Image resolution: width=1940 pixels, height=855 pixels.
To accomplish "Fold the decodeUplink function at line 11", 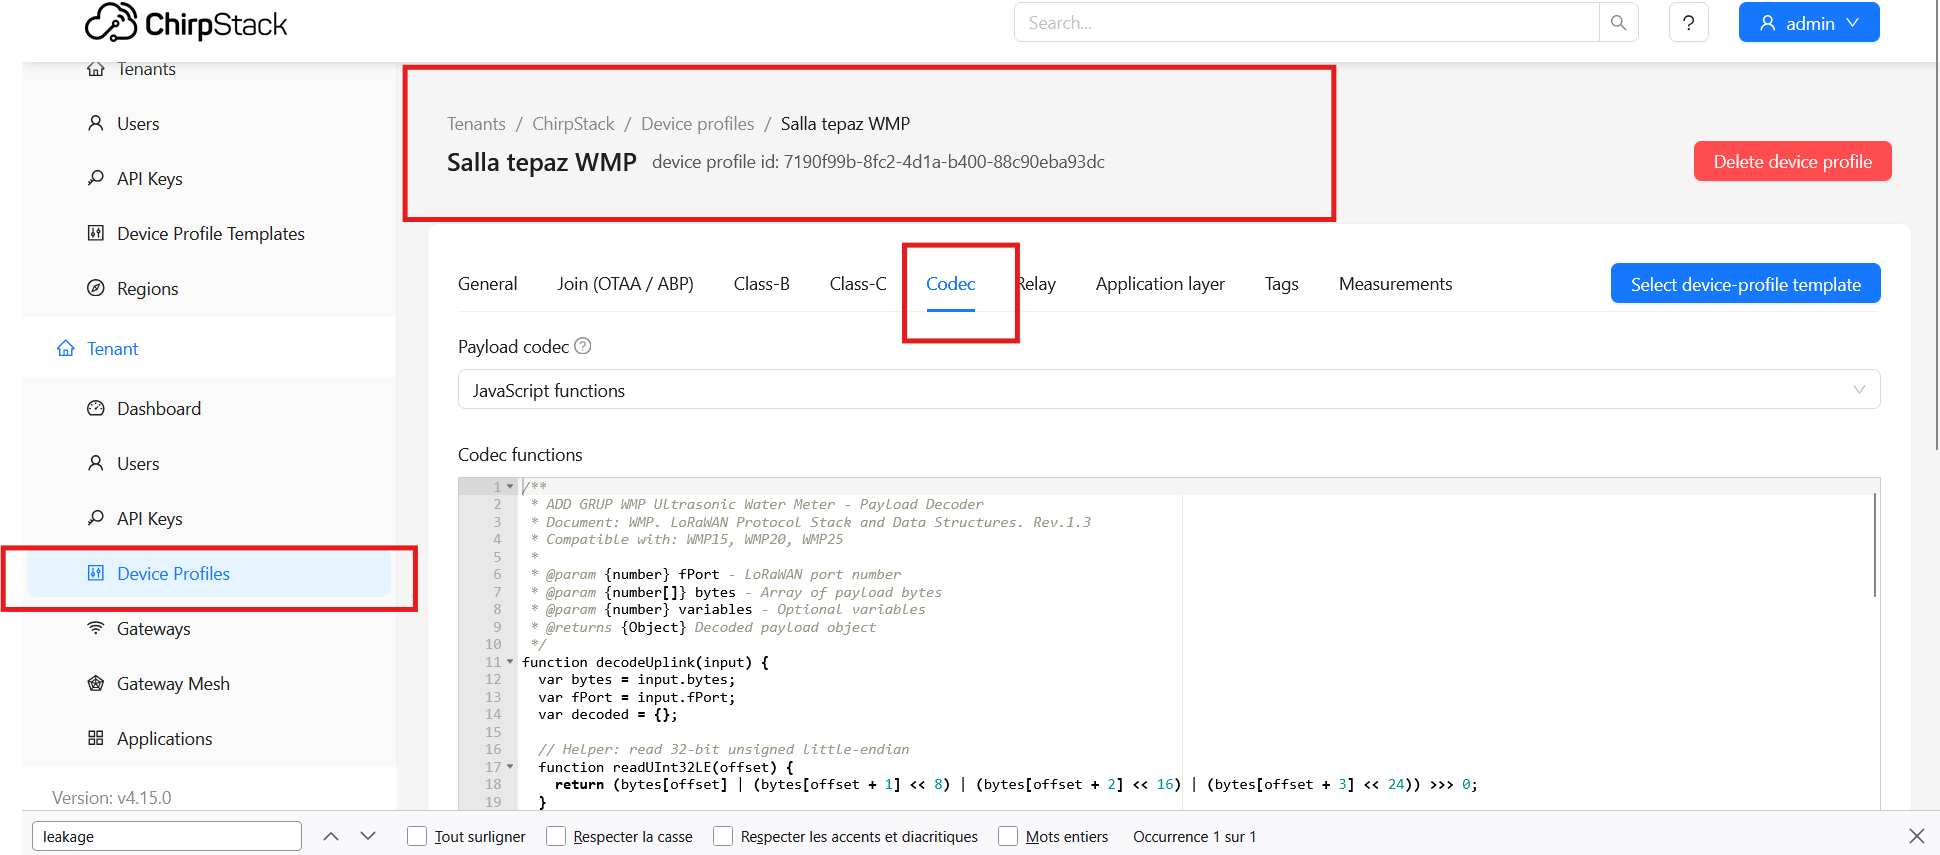I will point(510,662).
